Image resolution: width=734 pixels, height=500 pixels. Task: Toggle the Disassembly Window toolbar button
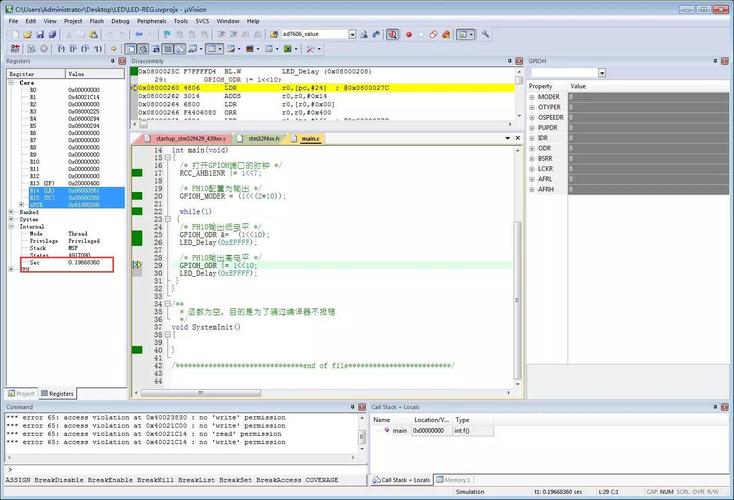143,49
